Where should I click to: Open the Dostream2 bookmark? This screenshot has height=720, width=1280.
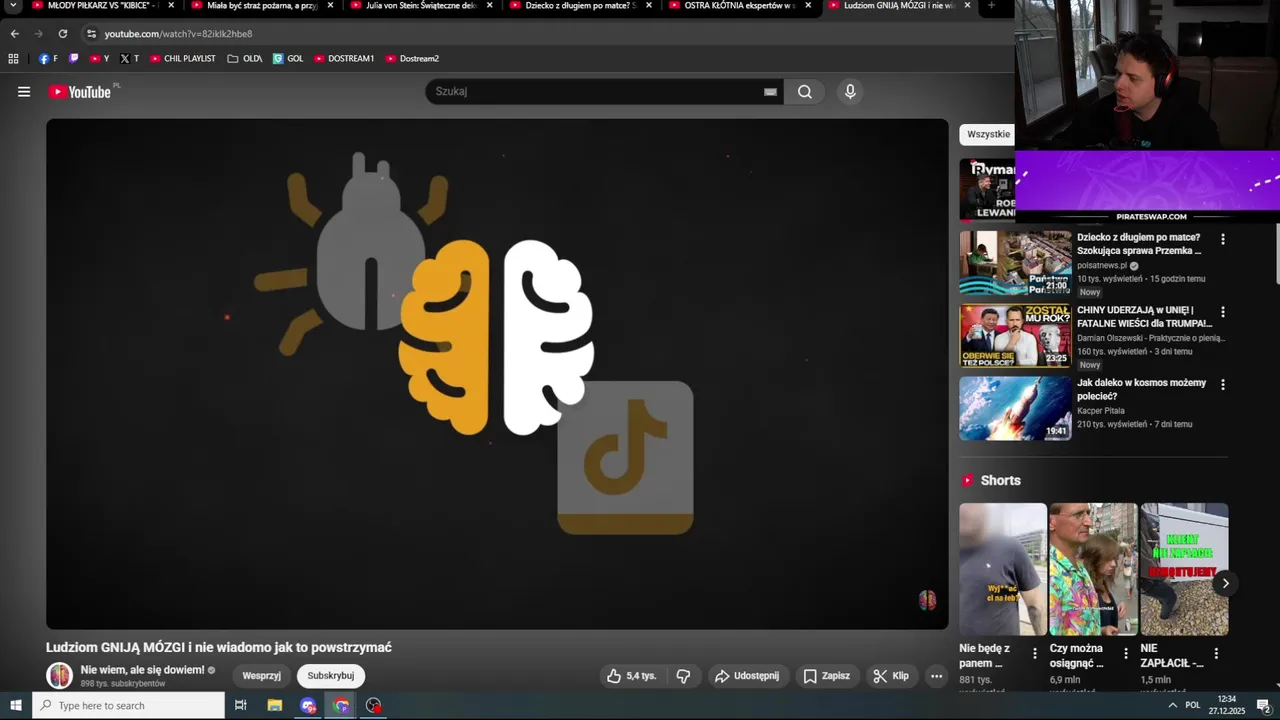(412, 59)
